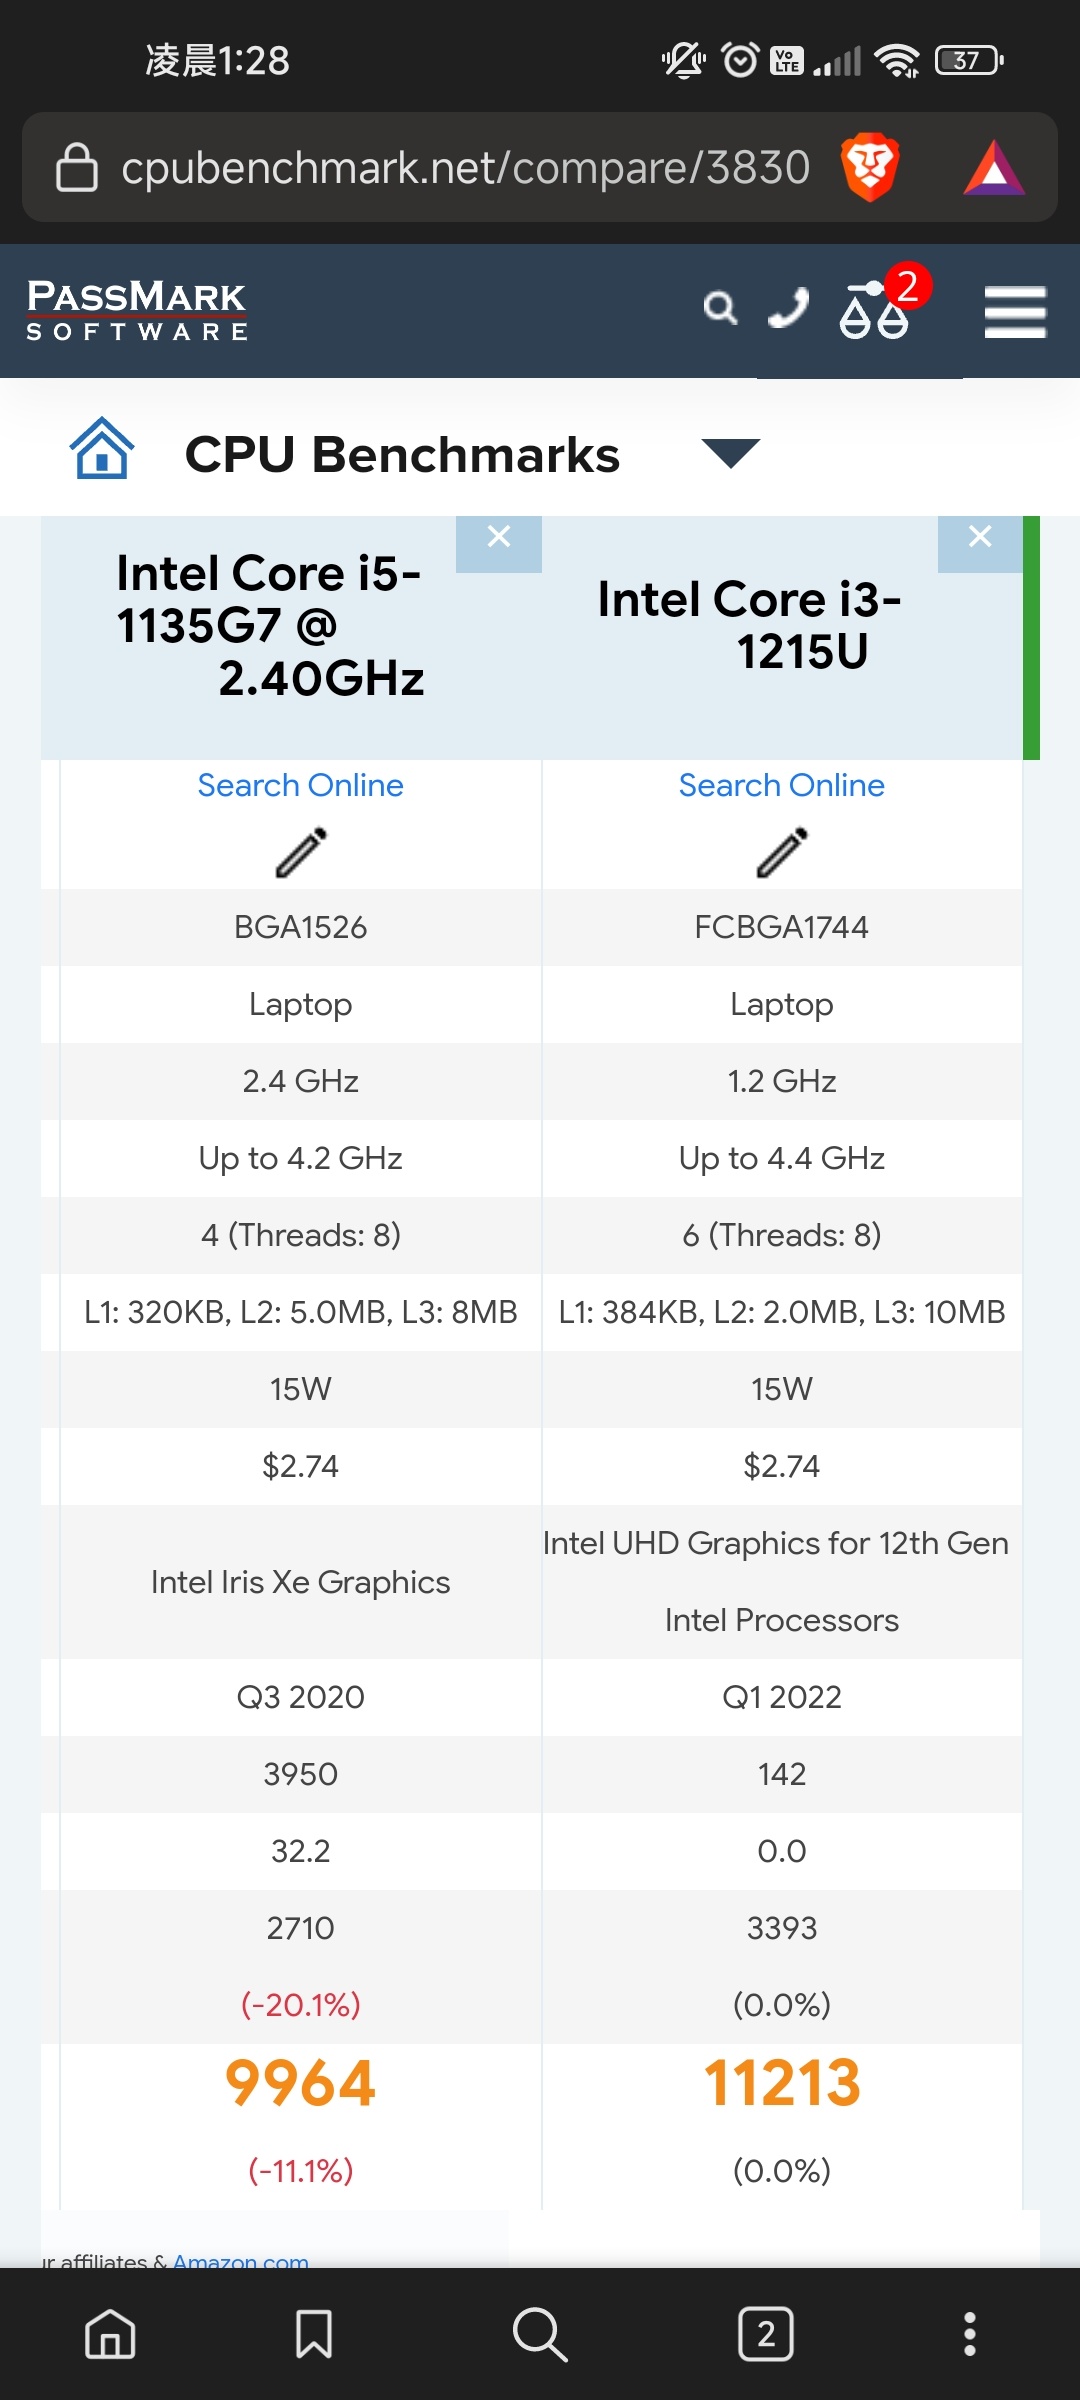Open the tab switcher showing 2 tabs
Image resolution: width=1080 pixels, height=2400 pixels.
tap(766, 2334)
